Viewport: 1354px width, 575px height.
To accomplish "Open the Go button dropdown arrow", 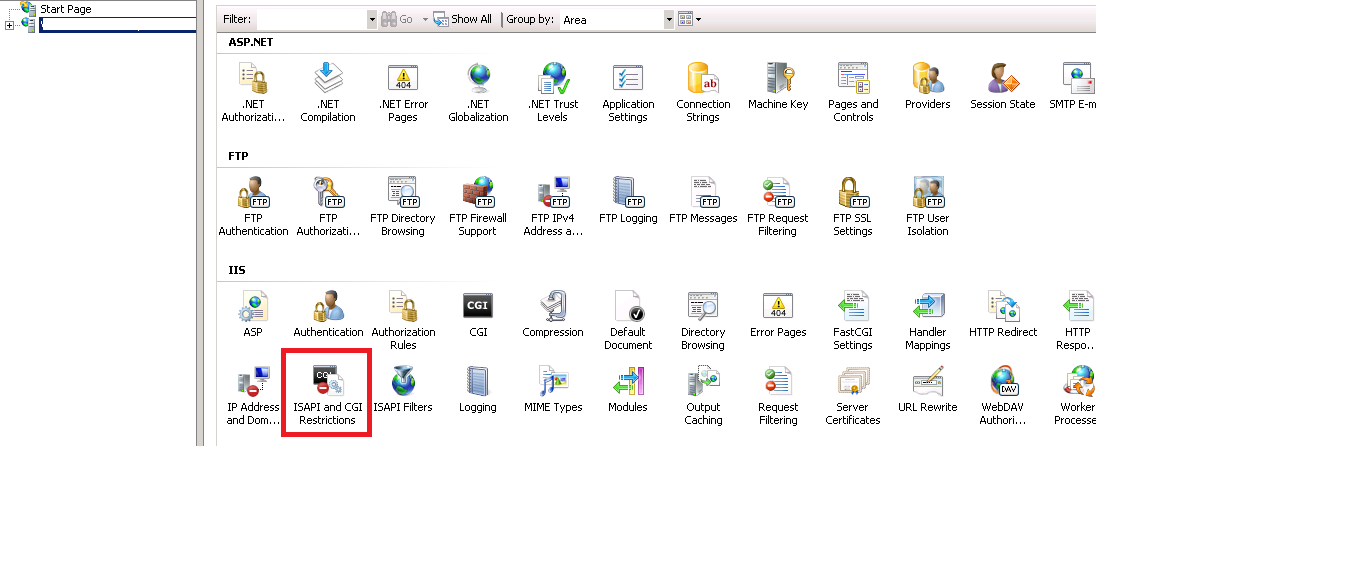I will 424,19.
